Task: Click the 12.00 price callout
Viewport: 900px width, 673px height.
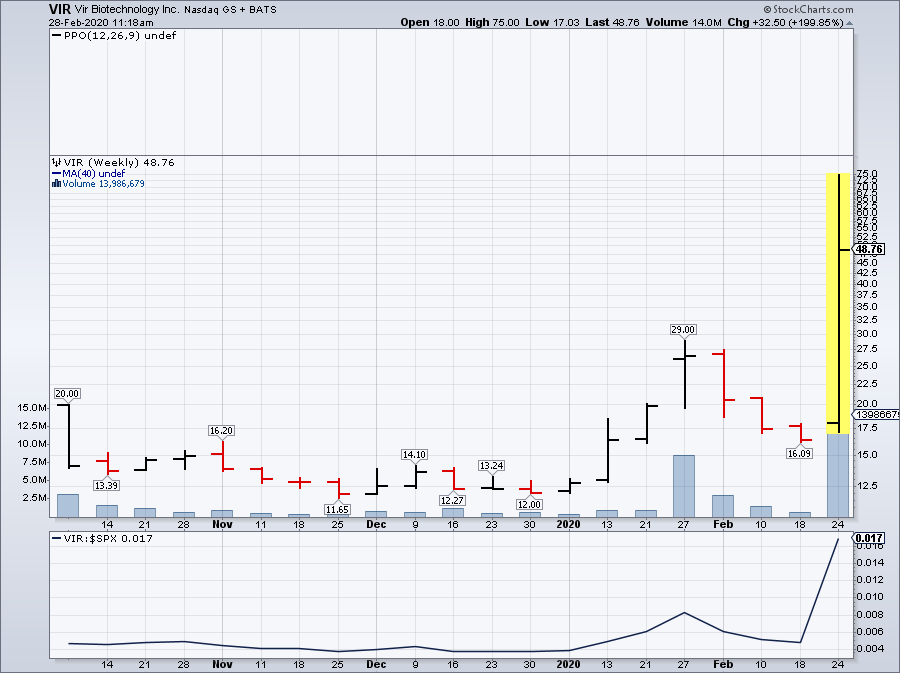Action: coord(529,504)
